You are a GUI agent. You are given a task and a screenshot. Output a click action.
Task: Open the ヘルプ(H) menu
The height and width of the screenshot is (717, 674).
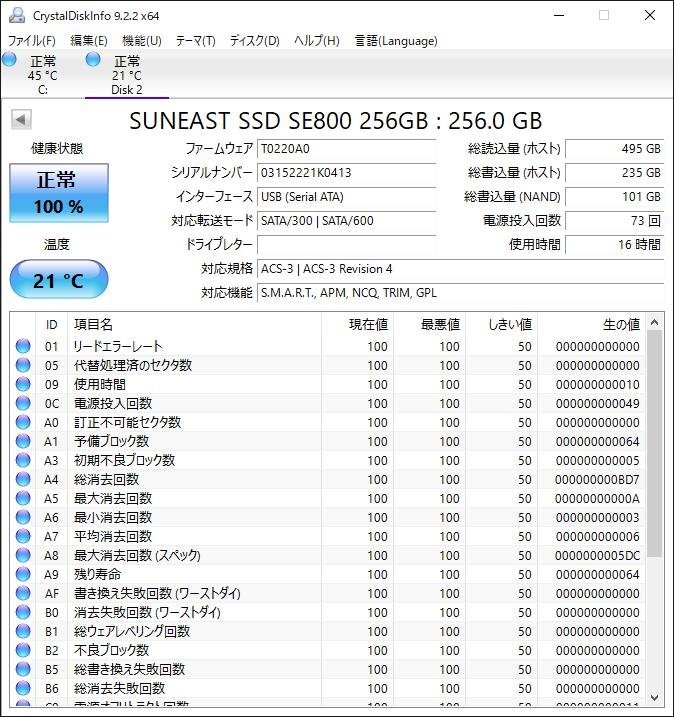point(316,41)
